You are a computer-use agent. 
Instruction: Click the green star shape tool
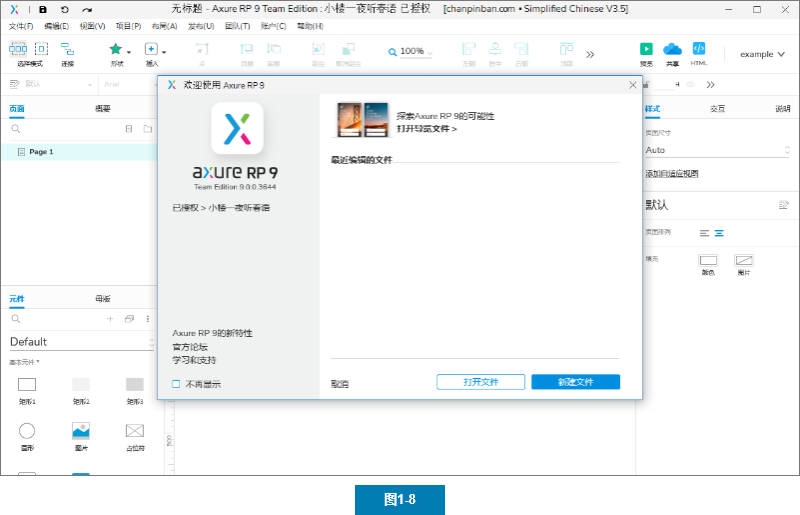(116, 49)
